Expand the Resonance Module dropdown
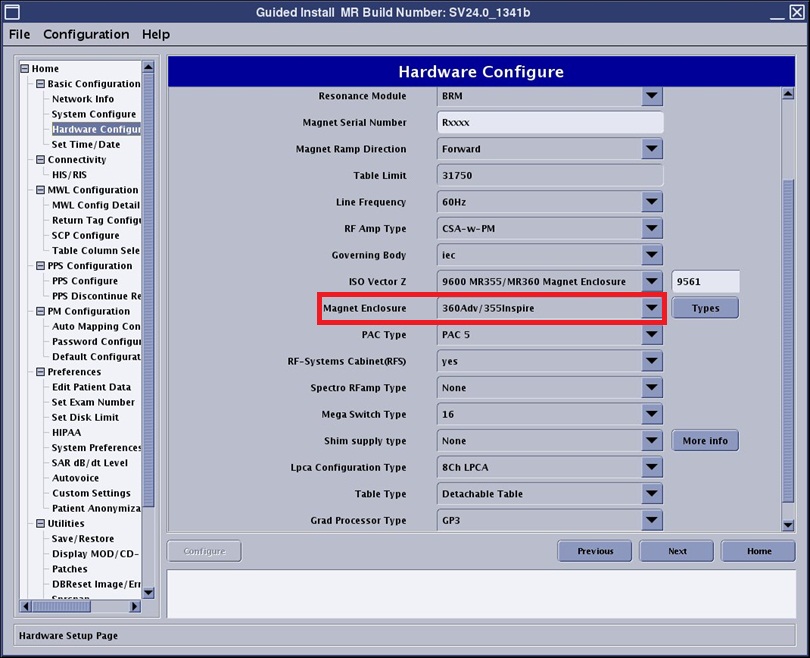The image size is (810, 658). coord(652,96)
